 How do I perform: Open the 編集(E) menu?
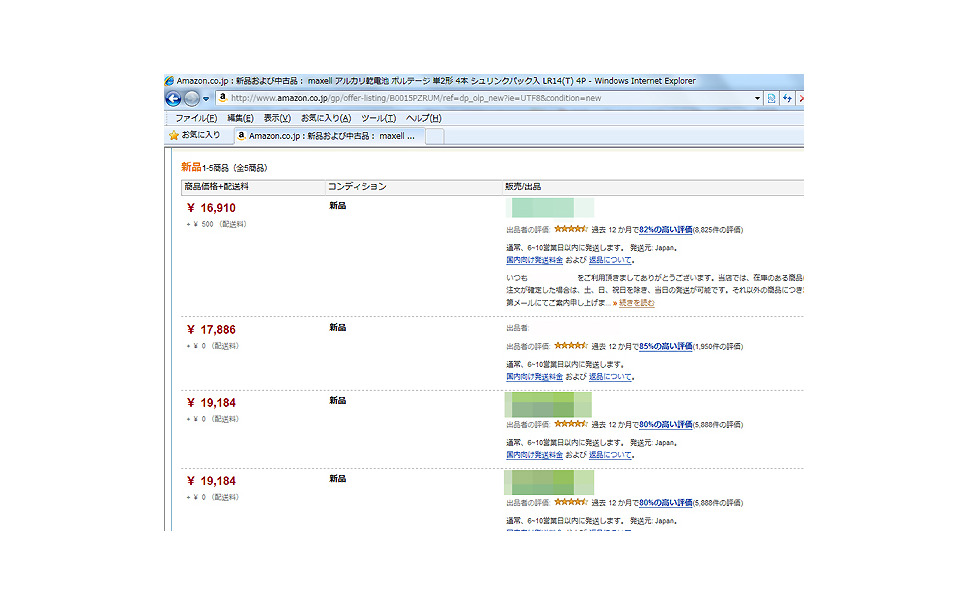tap(240, 118)
